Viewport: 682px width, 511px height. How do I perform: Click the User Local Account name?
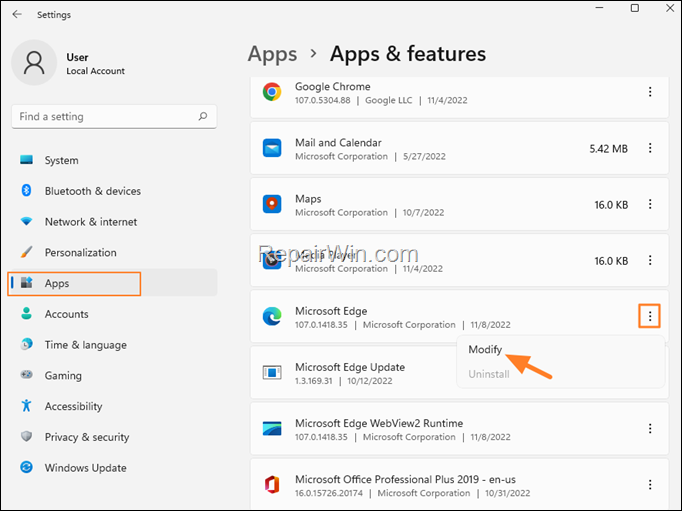point(95,64)
